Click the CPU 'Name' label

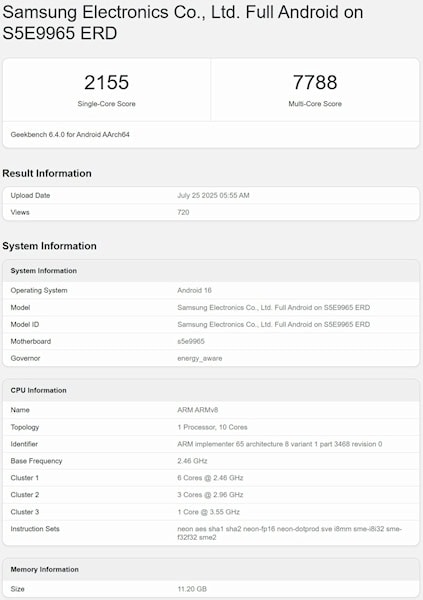[x=20, y=410]
